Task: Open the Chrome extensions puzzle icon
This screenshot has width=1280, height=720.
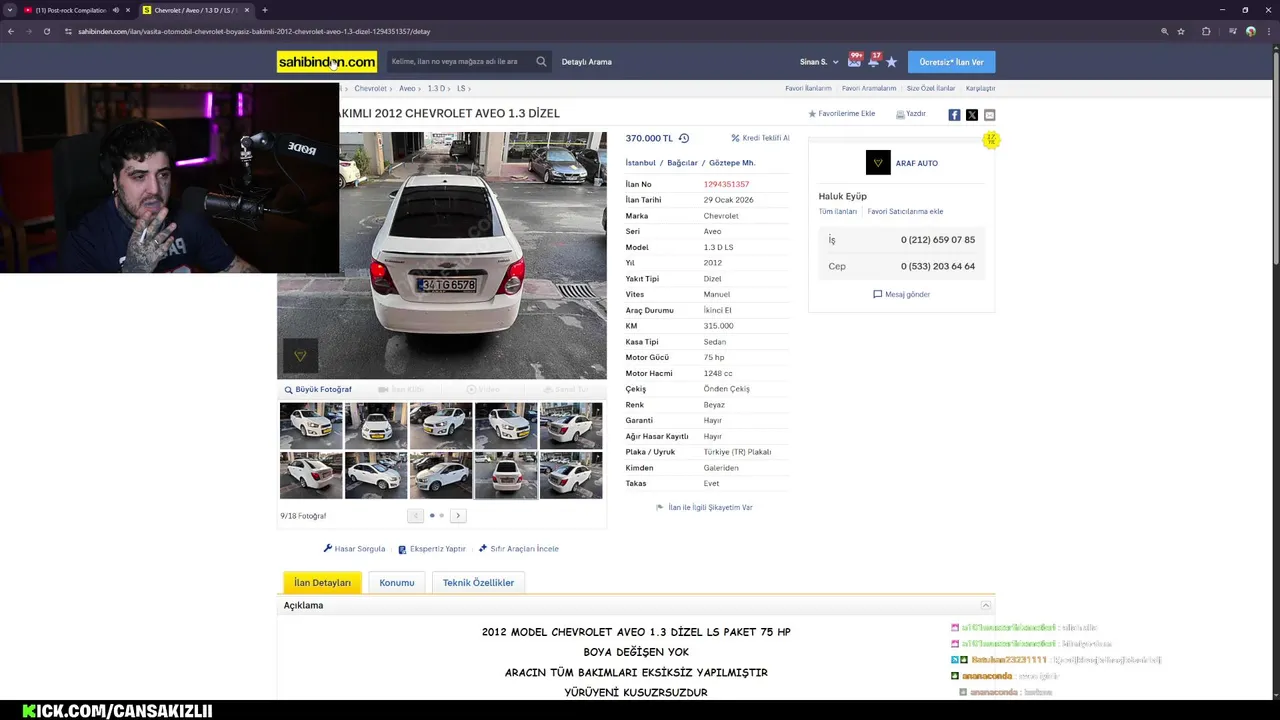Action: (1206, 31)
